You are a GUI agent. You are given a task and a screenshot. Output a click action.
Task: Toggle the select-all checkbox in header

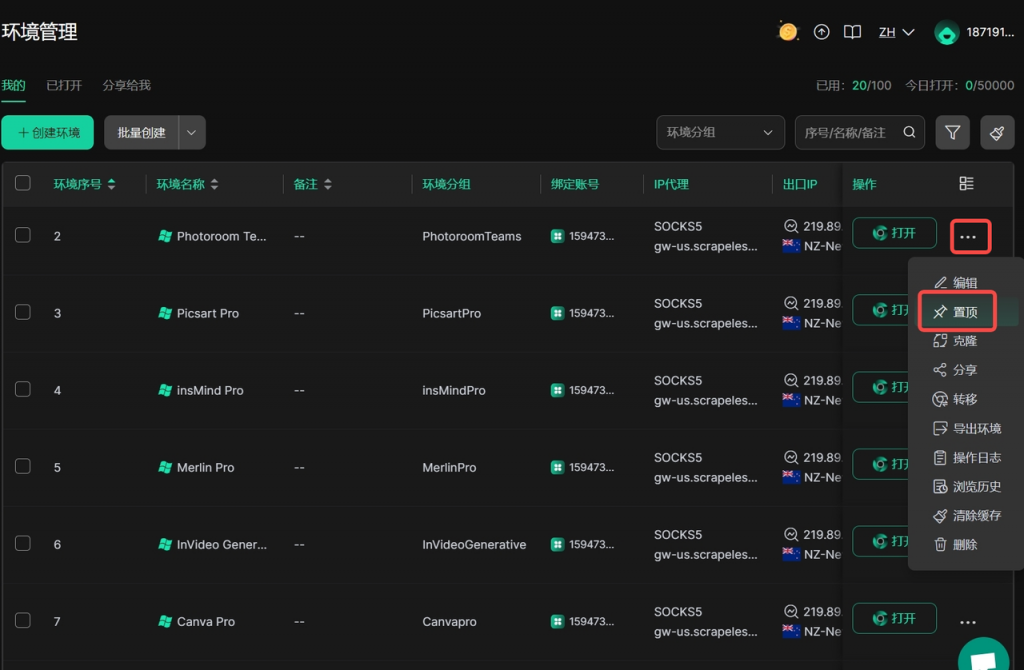[23, 183]
